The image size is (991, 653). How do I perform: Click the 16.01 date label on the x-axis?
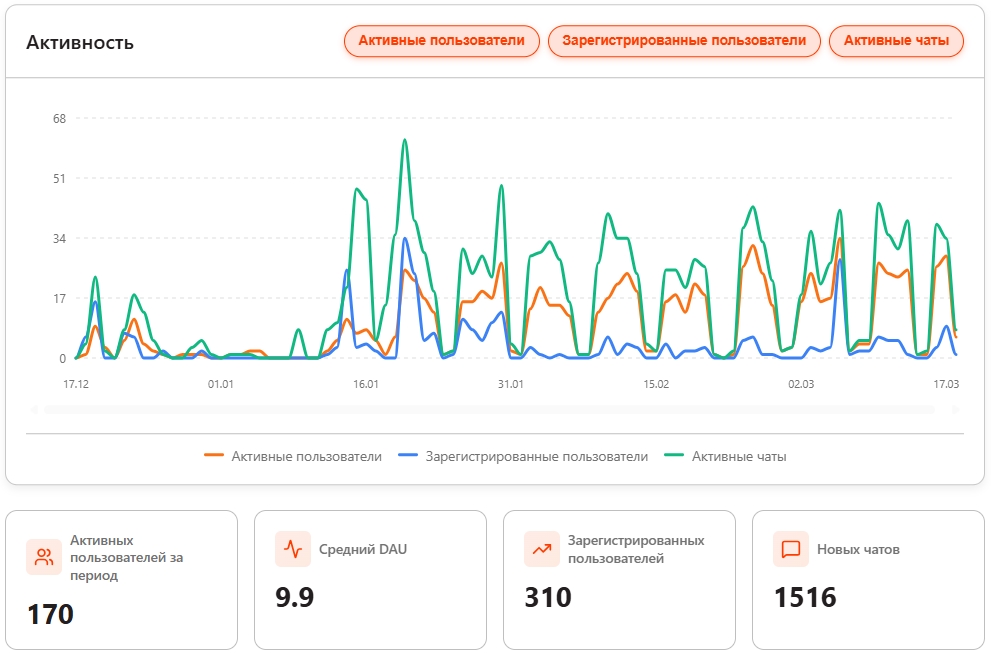pos(365,384)
